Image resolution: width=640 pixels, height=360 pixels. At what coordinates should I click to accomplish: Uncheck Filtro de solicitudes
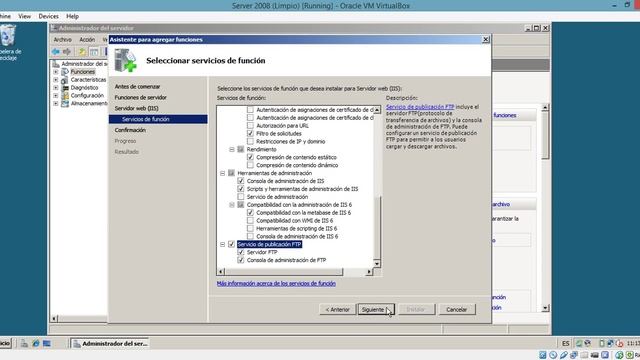250,133
